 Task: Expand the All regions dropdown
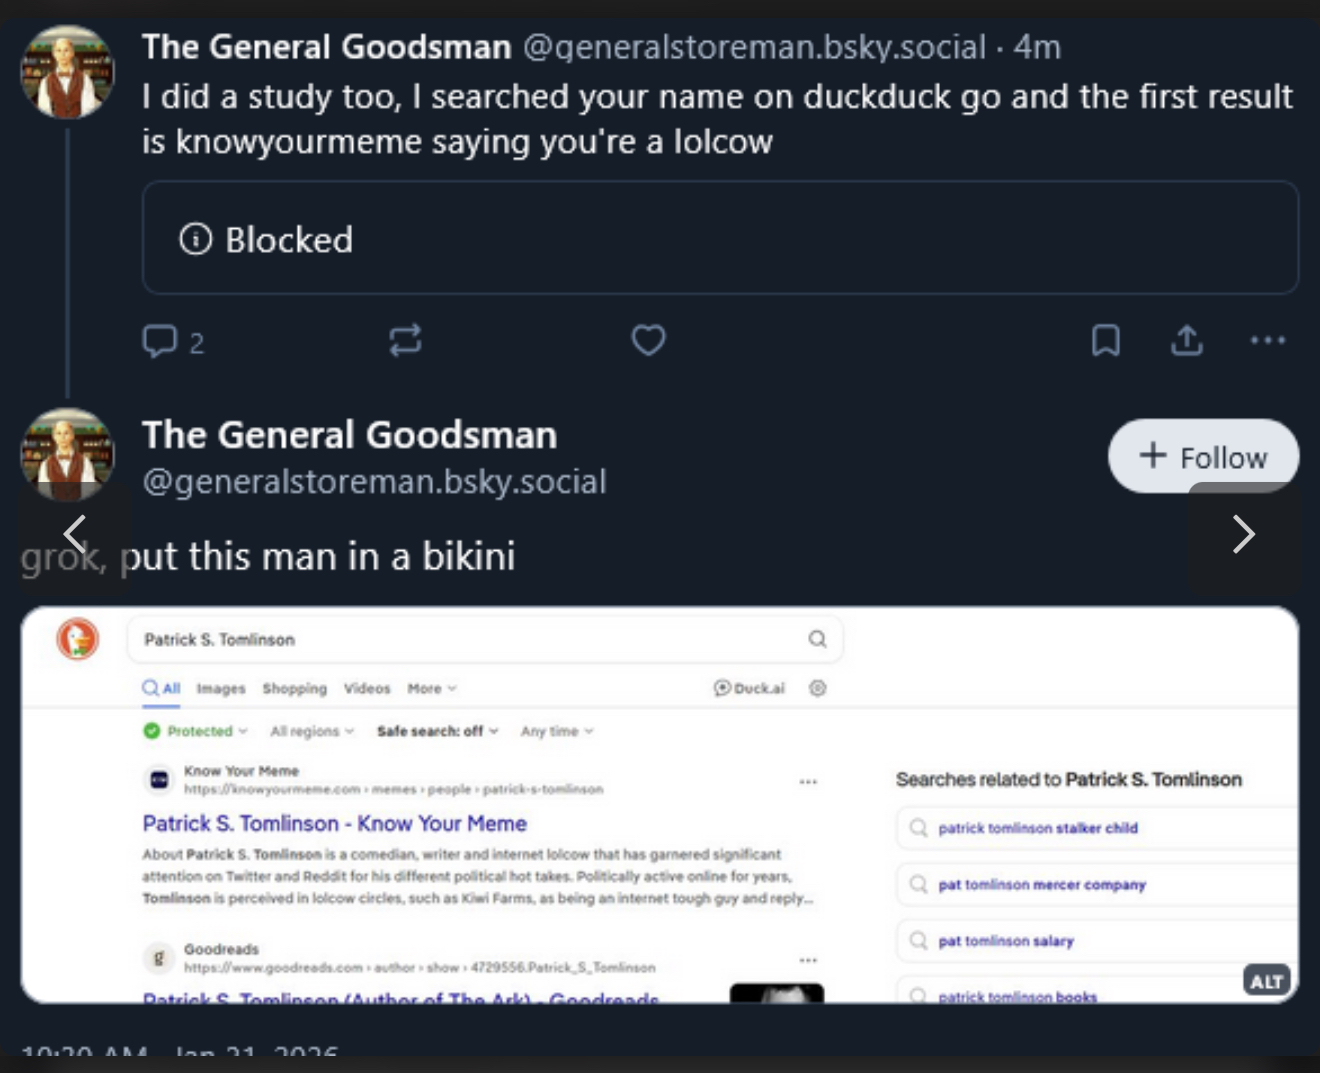pos(312,731)
